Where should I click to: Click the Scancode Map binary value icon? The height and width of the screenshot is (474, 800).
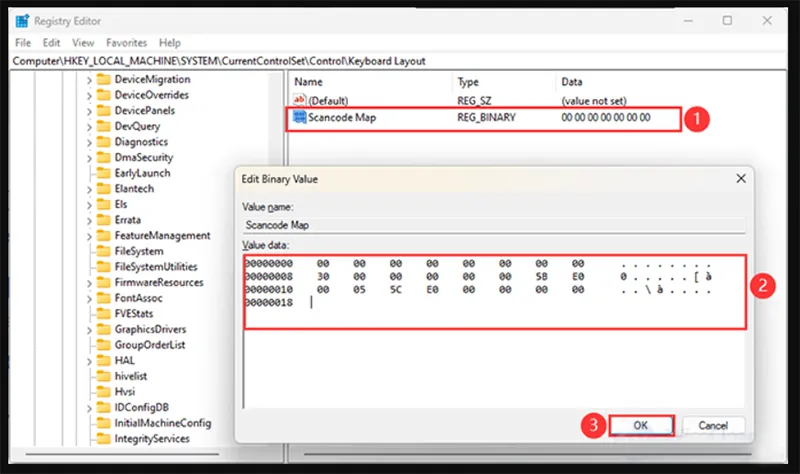[300, 118]
